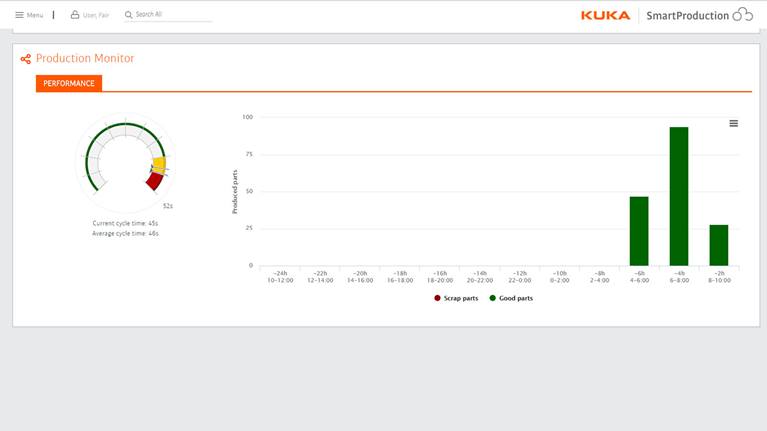Open the chart context menu icon
767x431 pixels.
(733, 123)
